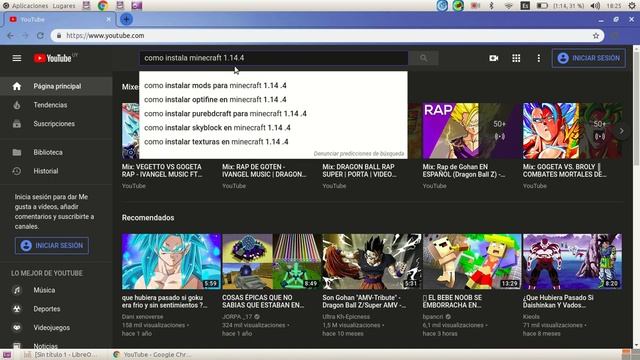Click the Música note icon
Image resolution: width=640 pixels, height=360 pixels.
[17, 290]
